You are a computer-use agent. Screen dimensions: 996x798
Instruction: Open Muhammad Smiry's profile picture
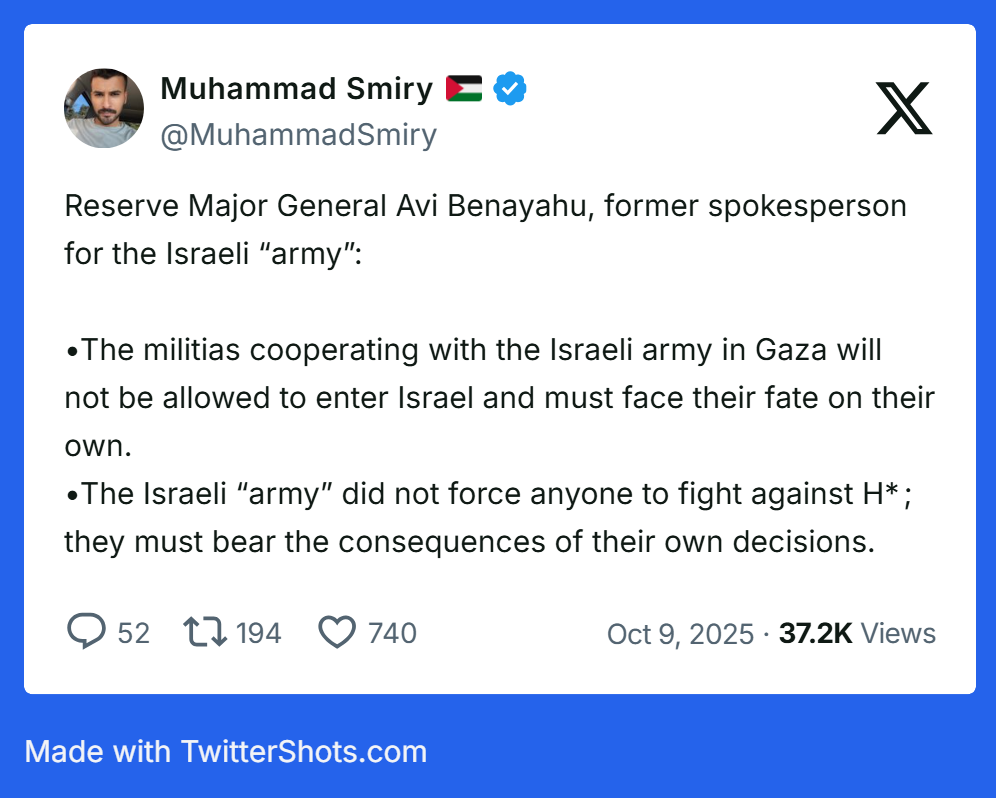coord(104,108)
